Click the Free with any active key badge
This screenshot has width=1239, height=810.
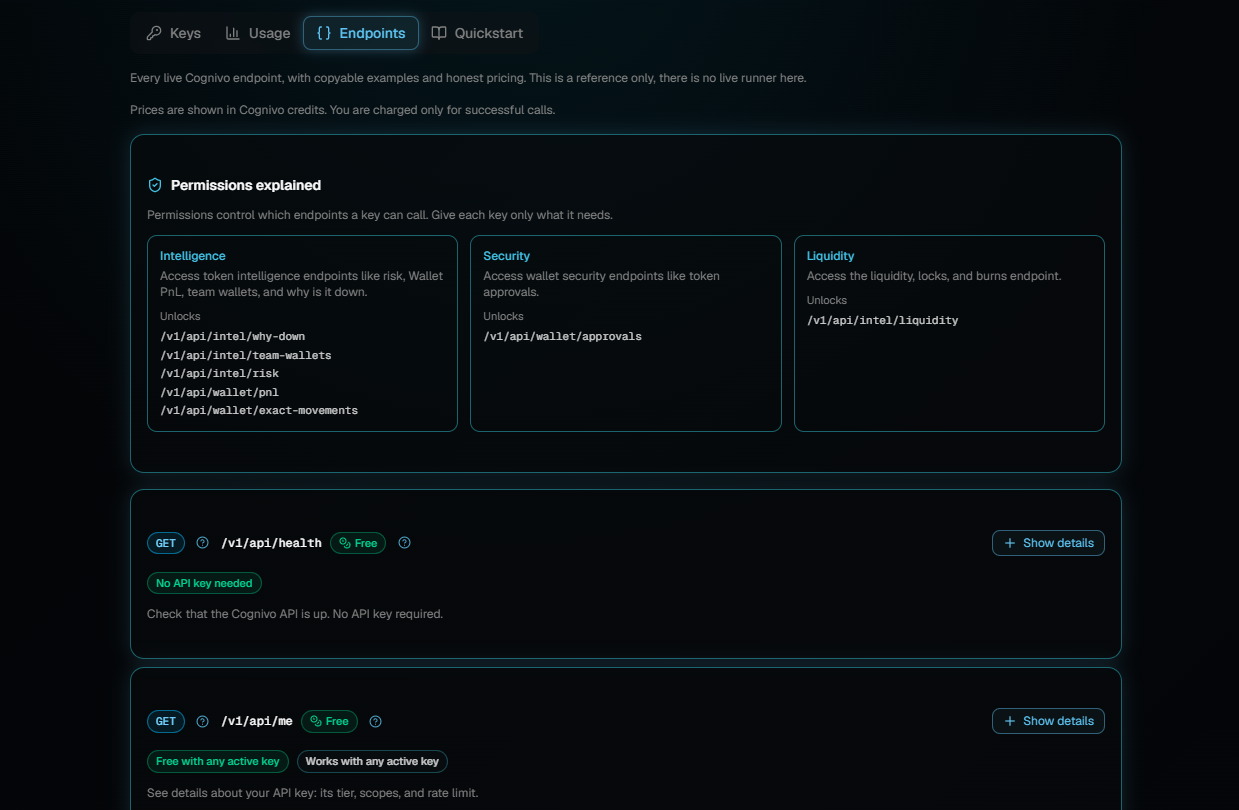click(218, 761)
